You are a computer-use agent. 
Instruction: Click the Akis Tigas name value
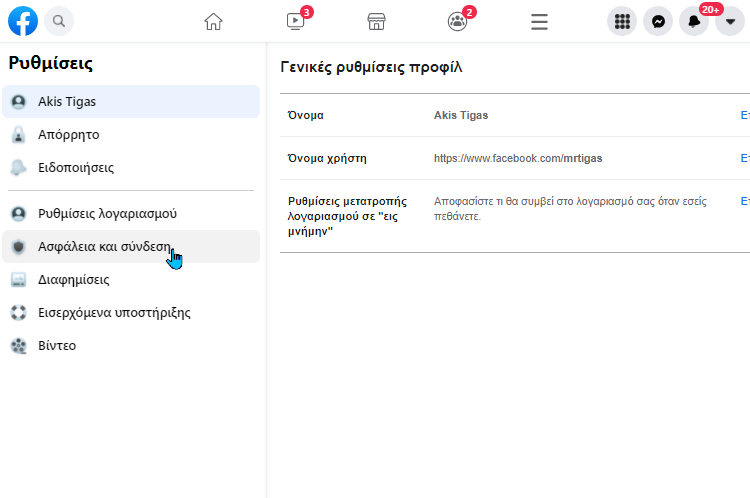tap(461, 115)
